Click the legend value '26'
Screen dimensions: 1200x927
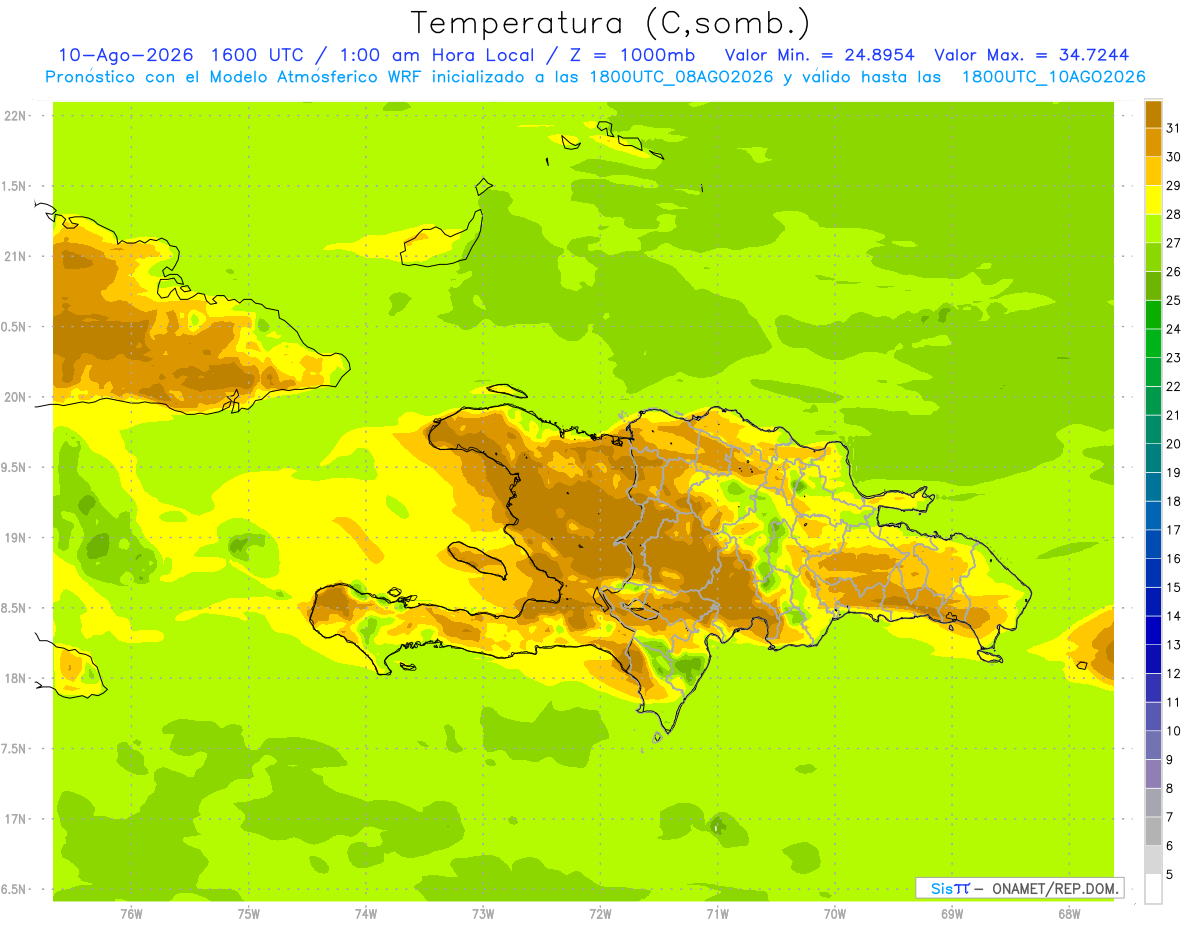tap(1174, 271)
